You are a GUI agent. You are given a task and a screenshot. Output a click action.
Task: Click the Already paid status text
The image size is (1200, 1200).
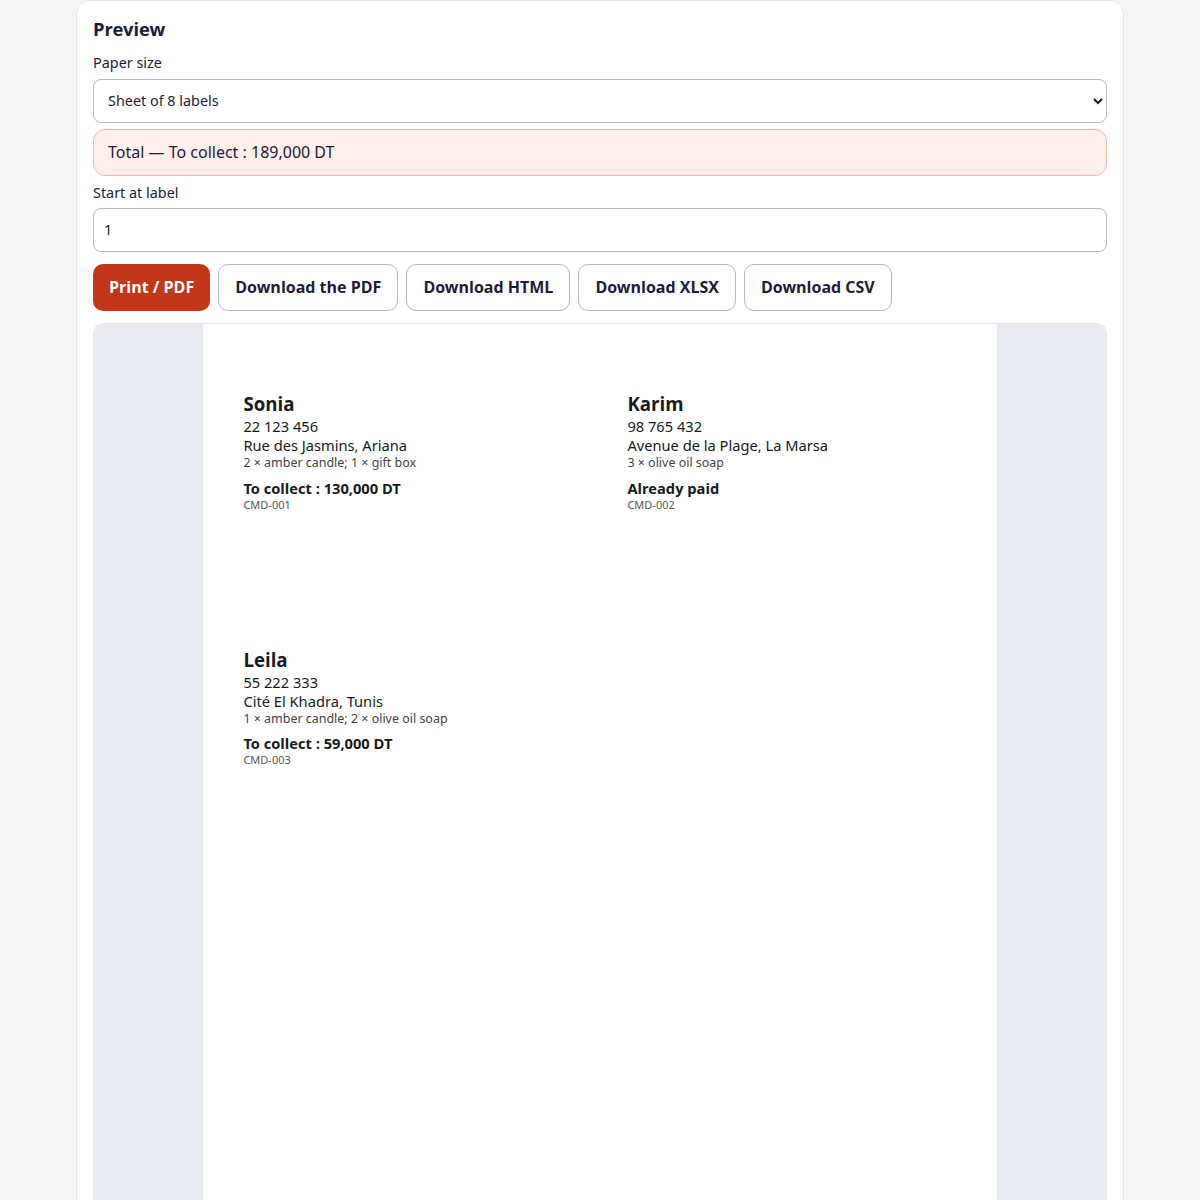click(x=673, y=489)
